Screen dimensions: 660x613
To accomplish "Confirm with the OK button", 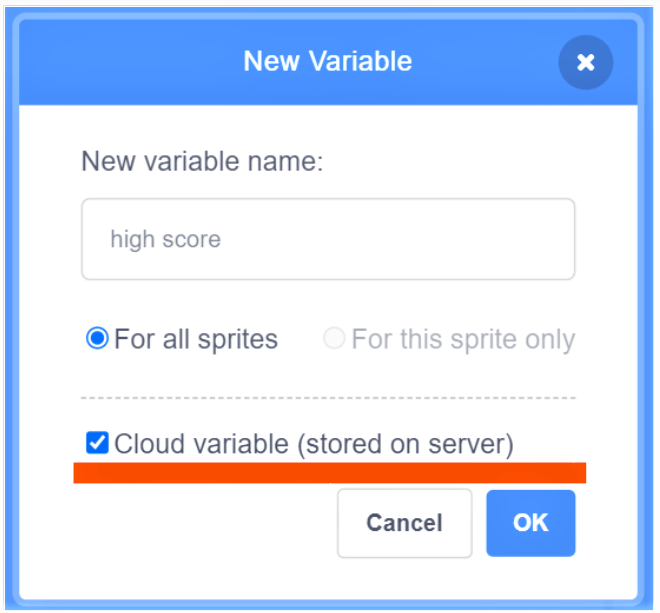I will point(531,523).
